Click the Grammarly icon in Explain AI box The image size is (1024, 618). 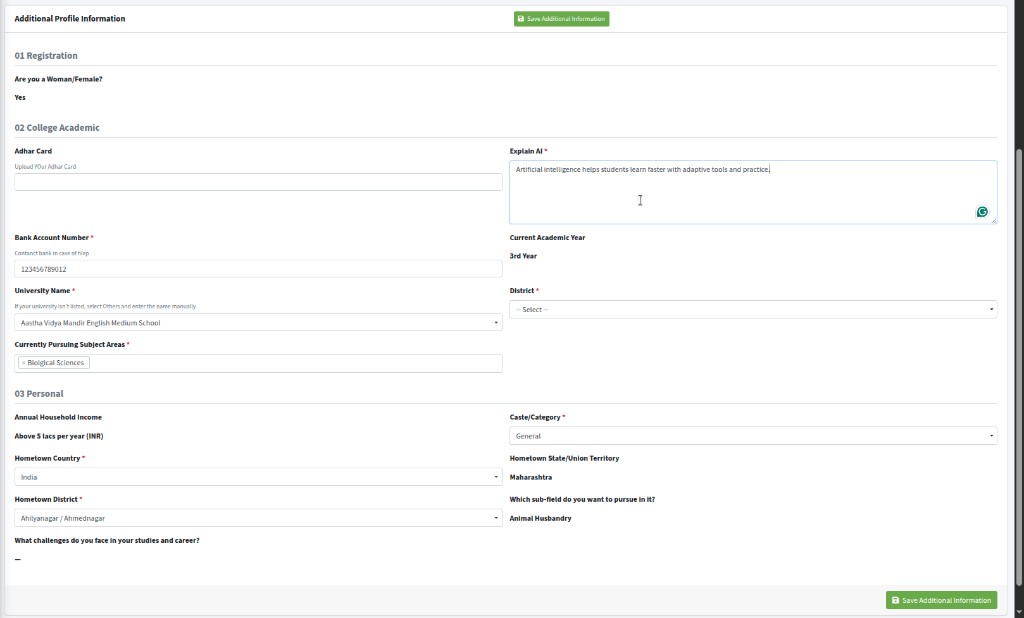(982, 212)
